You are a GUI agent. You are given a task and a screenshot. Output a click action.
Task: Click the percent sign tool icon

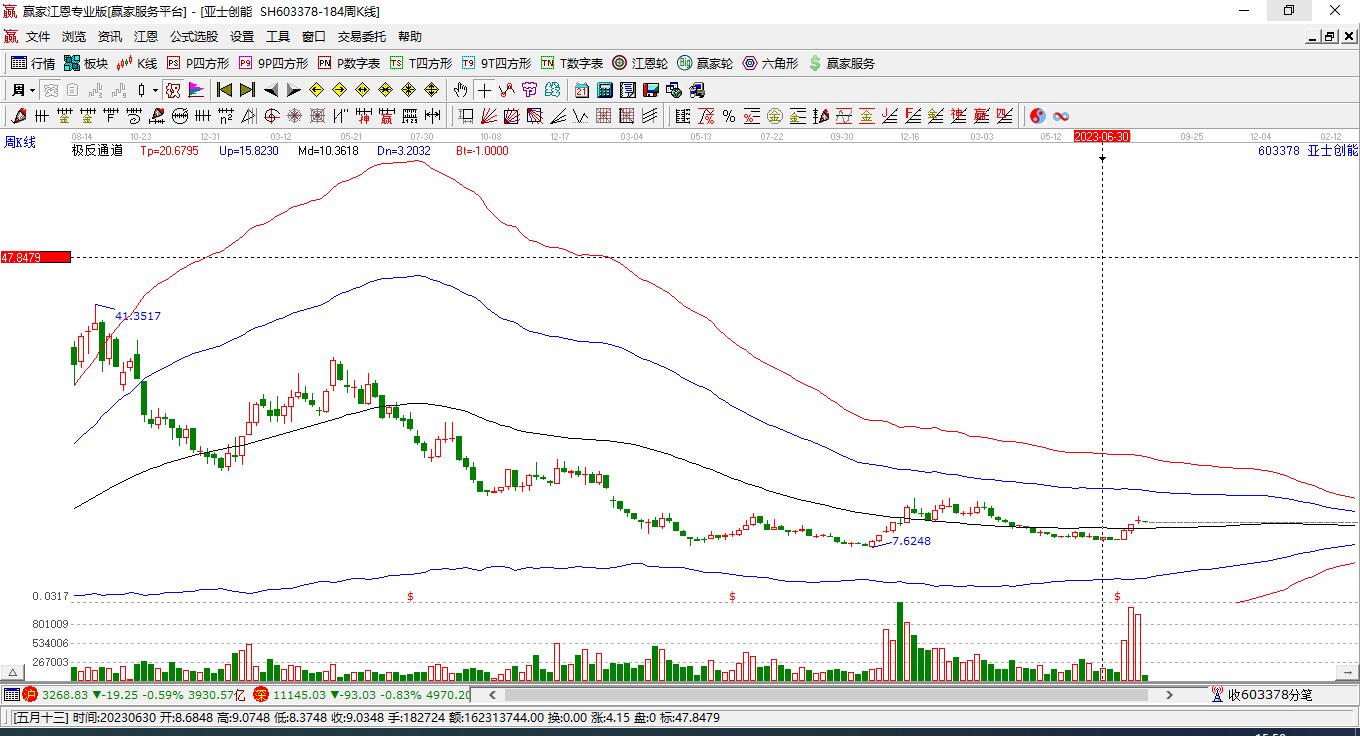coord(729,116)
